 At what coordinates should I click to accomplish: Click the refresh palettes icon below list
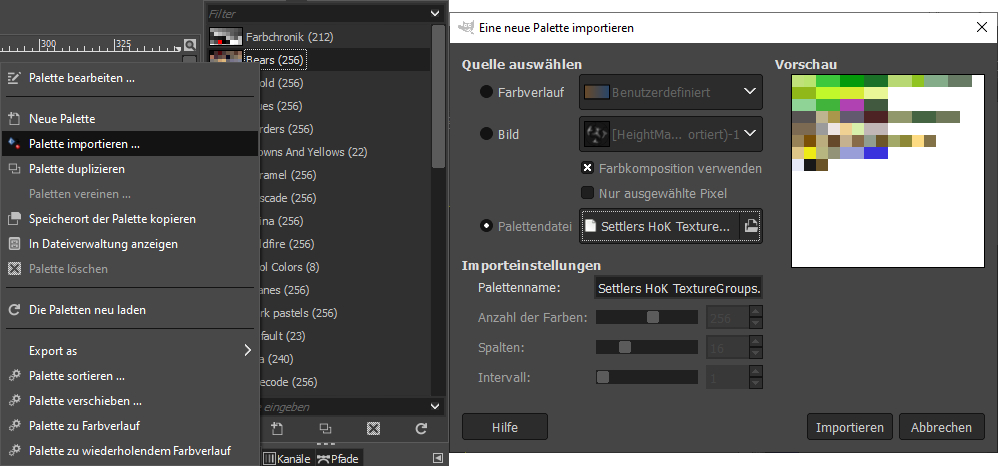point(421,429)
